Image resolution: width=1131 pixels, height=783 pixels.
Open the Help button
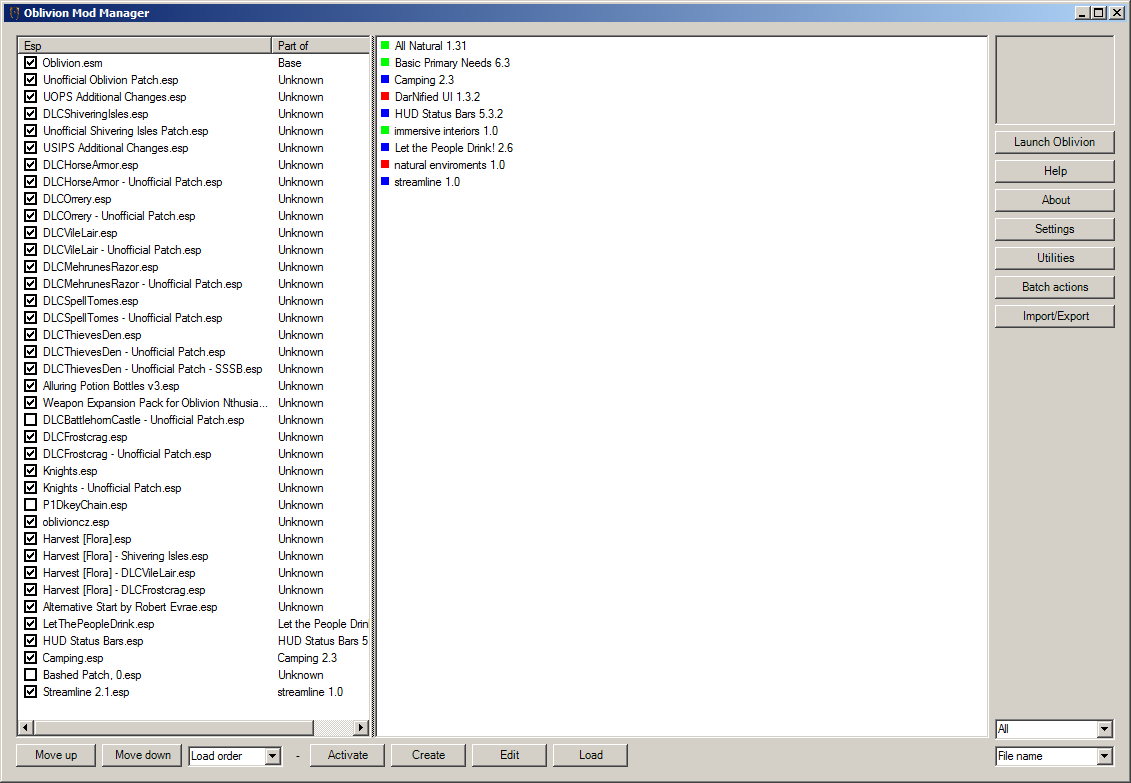click(x=1055, y=171)
